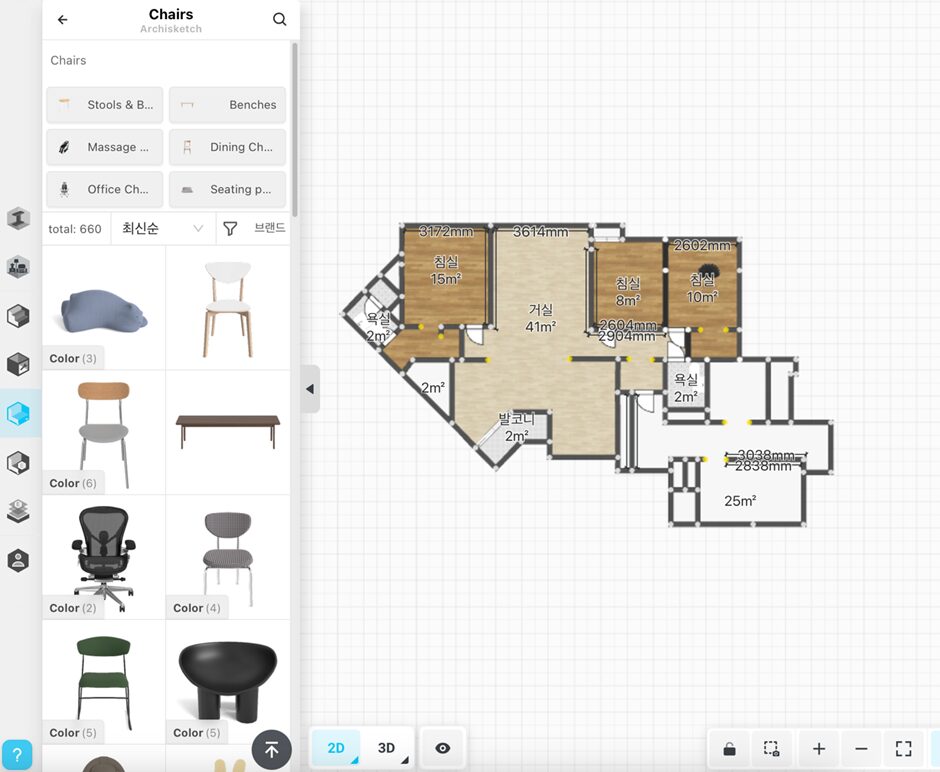Toggle visibility with the eye icon
Viewport: 940px width, 772px height.
point(443,748)
